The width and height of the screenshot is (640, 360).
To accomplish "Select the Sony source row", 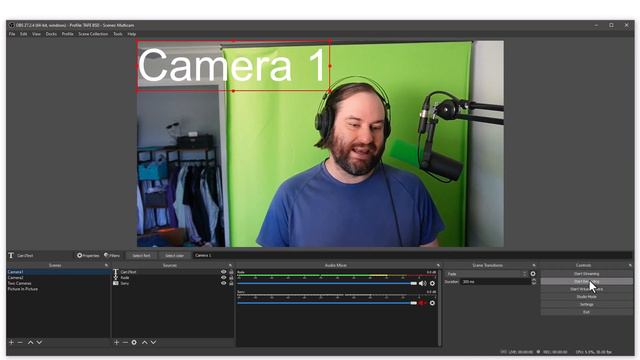I will pos(173,283).
